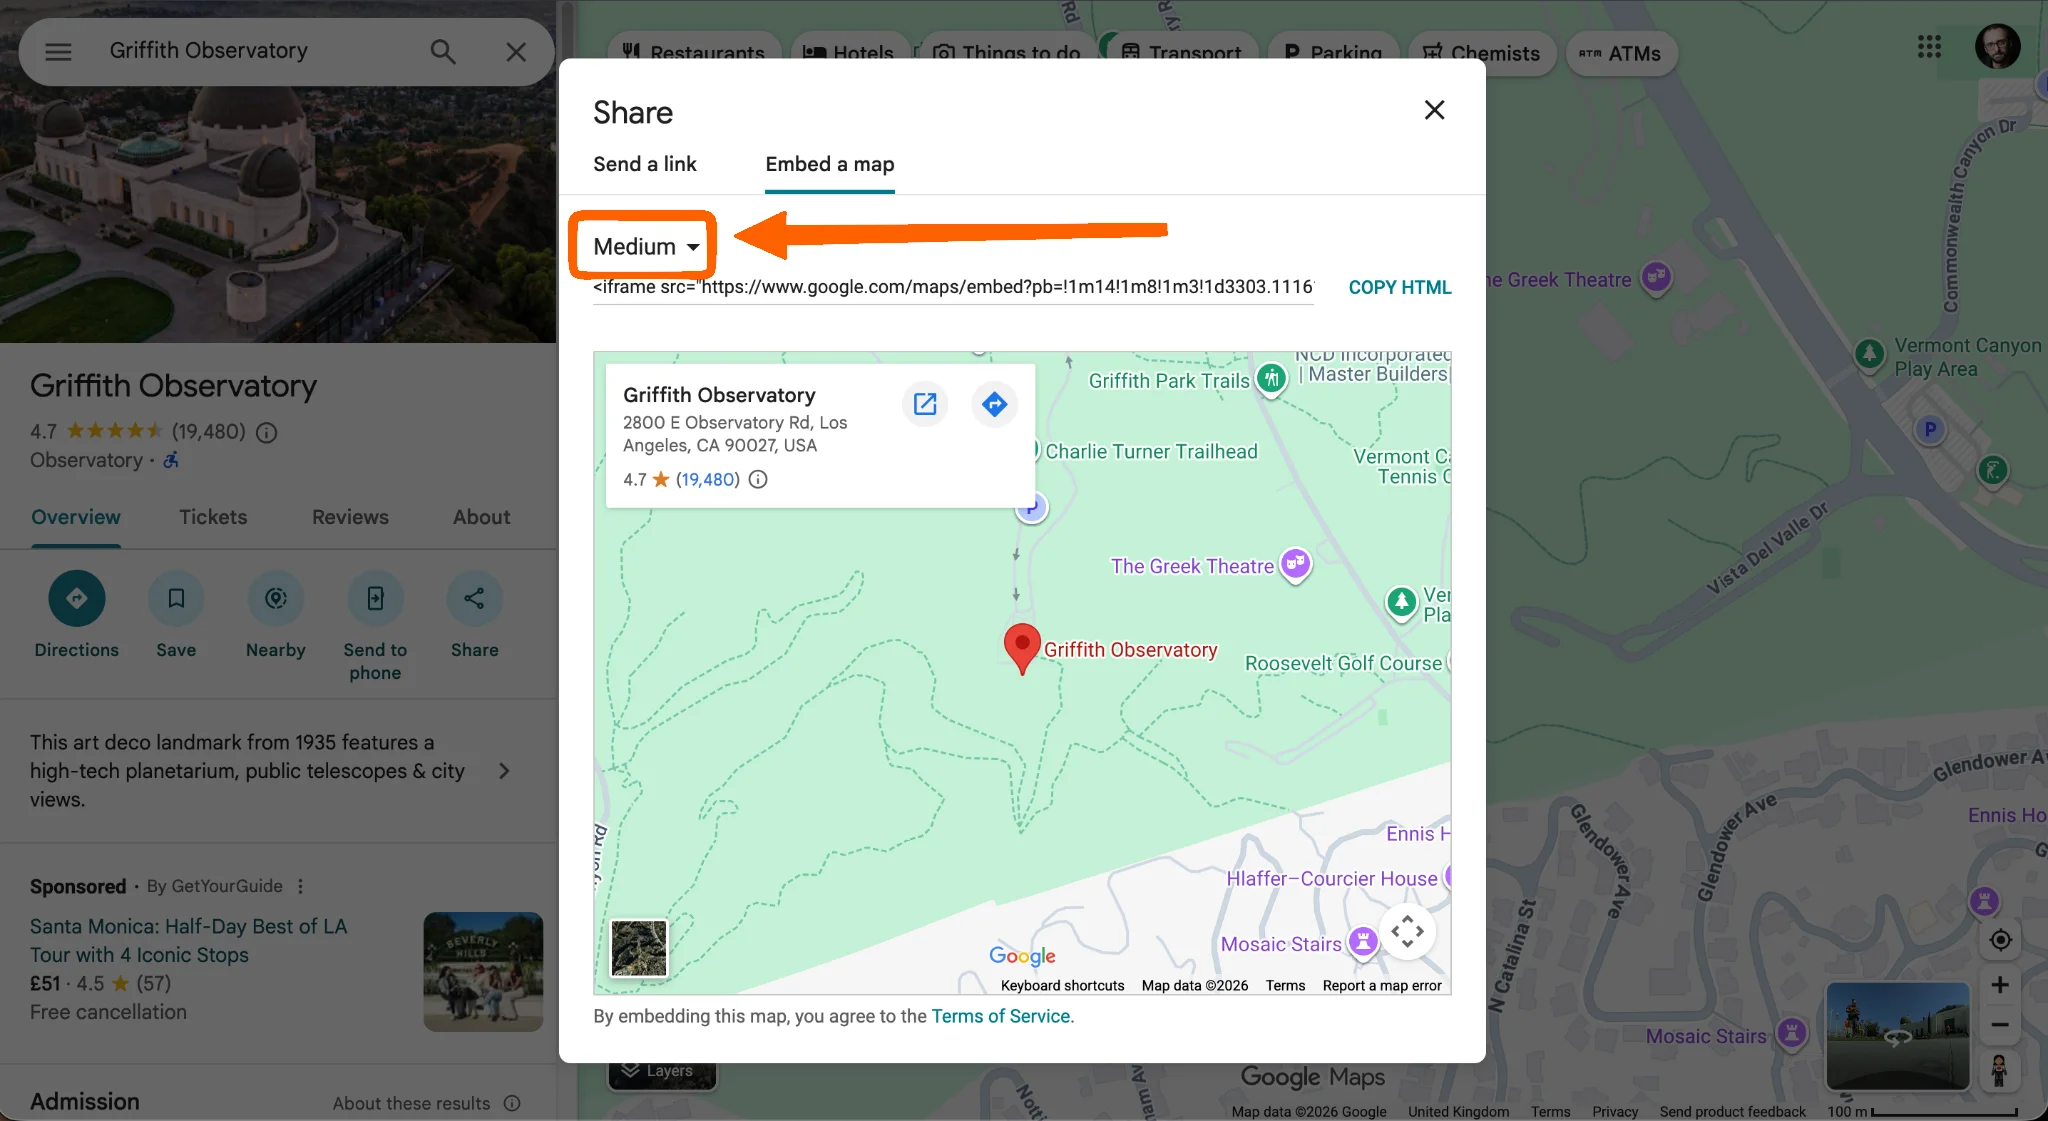Click the Street View pegman
This screenshot has height=1121, width=2048.
(x=1999, y=1070)
